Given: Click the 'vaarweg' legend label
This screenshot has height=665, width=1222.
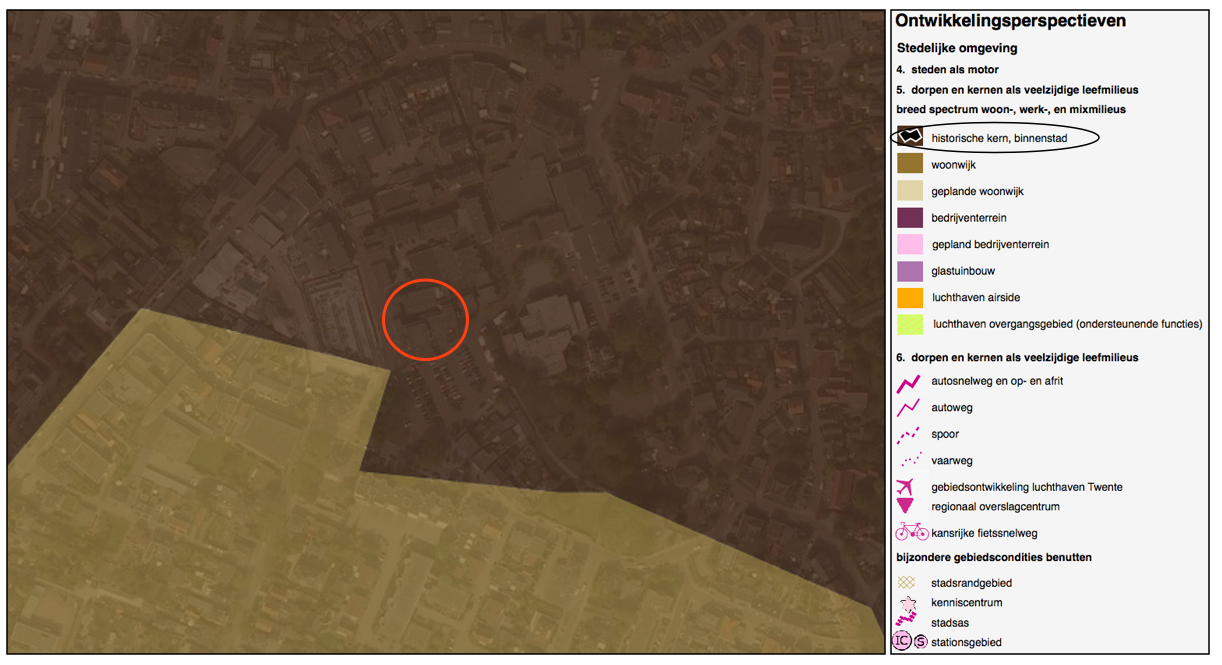Looking at the screenshot, I should [951, 461].
